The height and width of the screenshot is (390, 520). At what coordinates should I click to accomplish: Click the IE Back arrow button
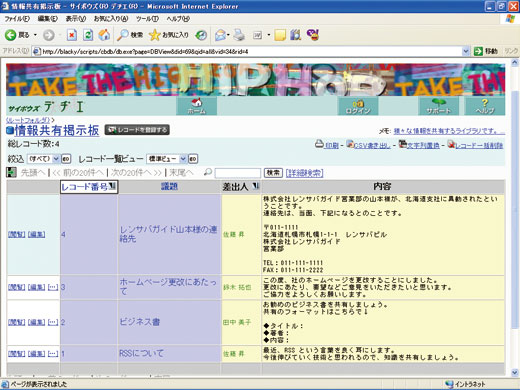coord(11,35)
